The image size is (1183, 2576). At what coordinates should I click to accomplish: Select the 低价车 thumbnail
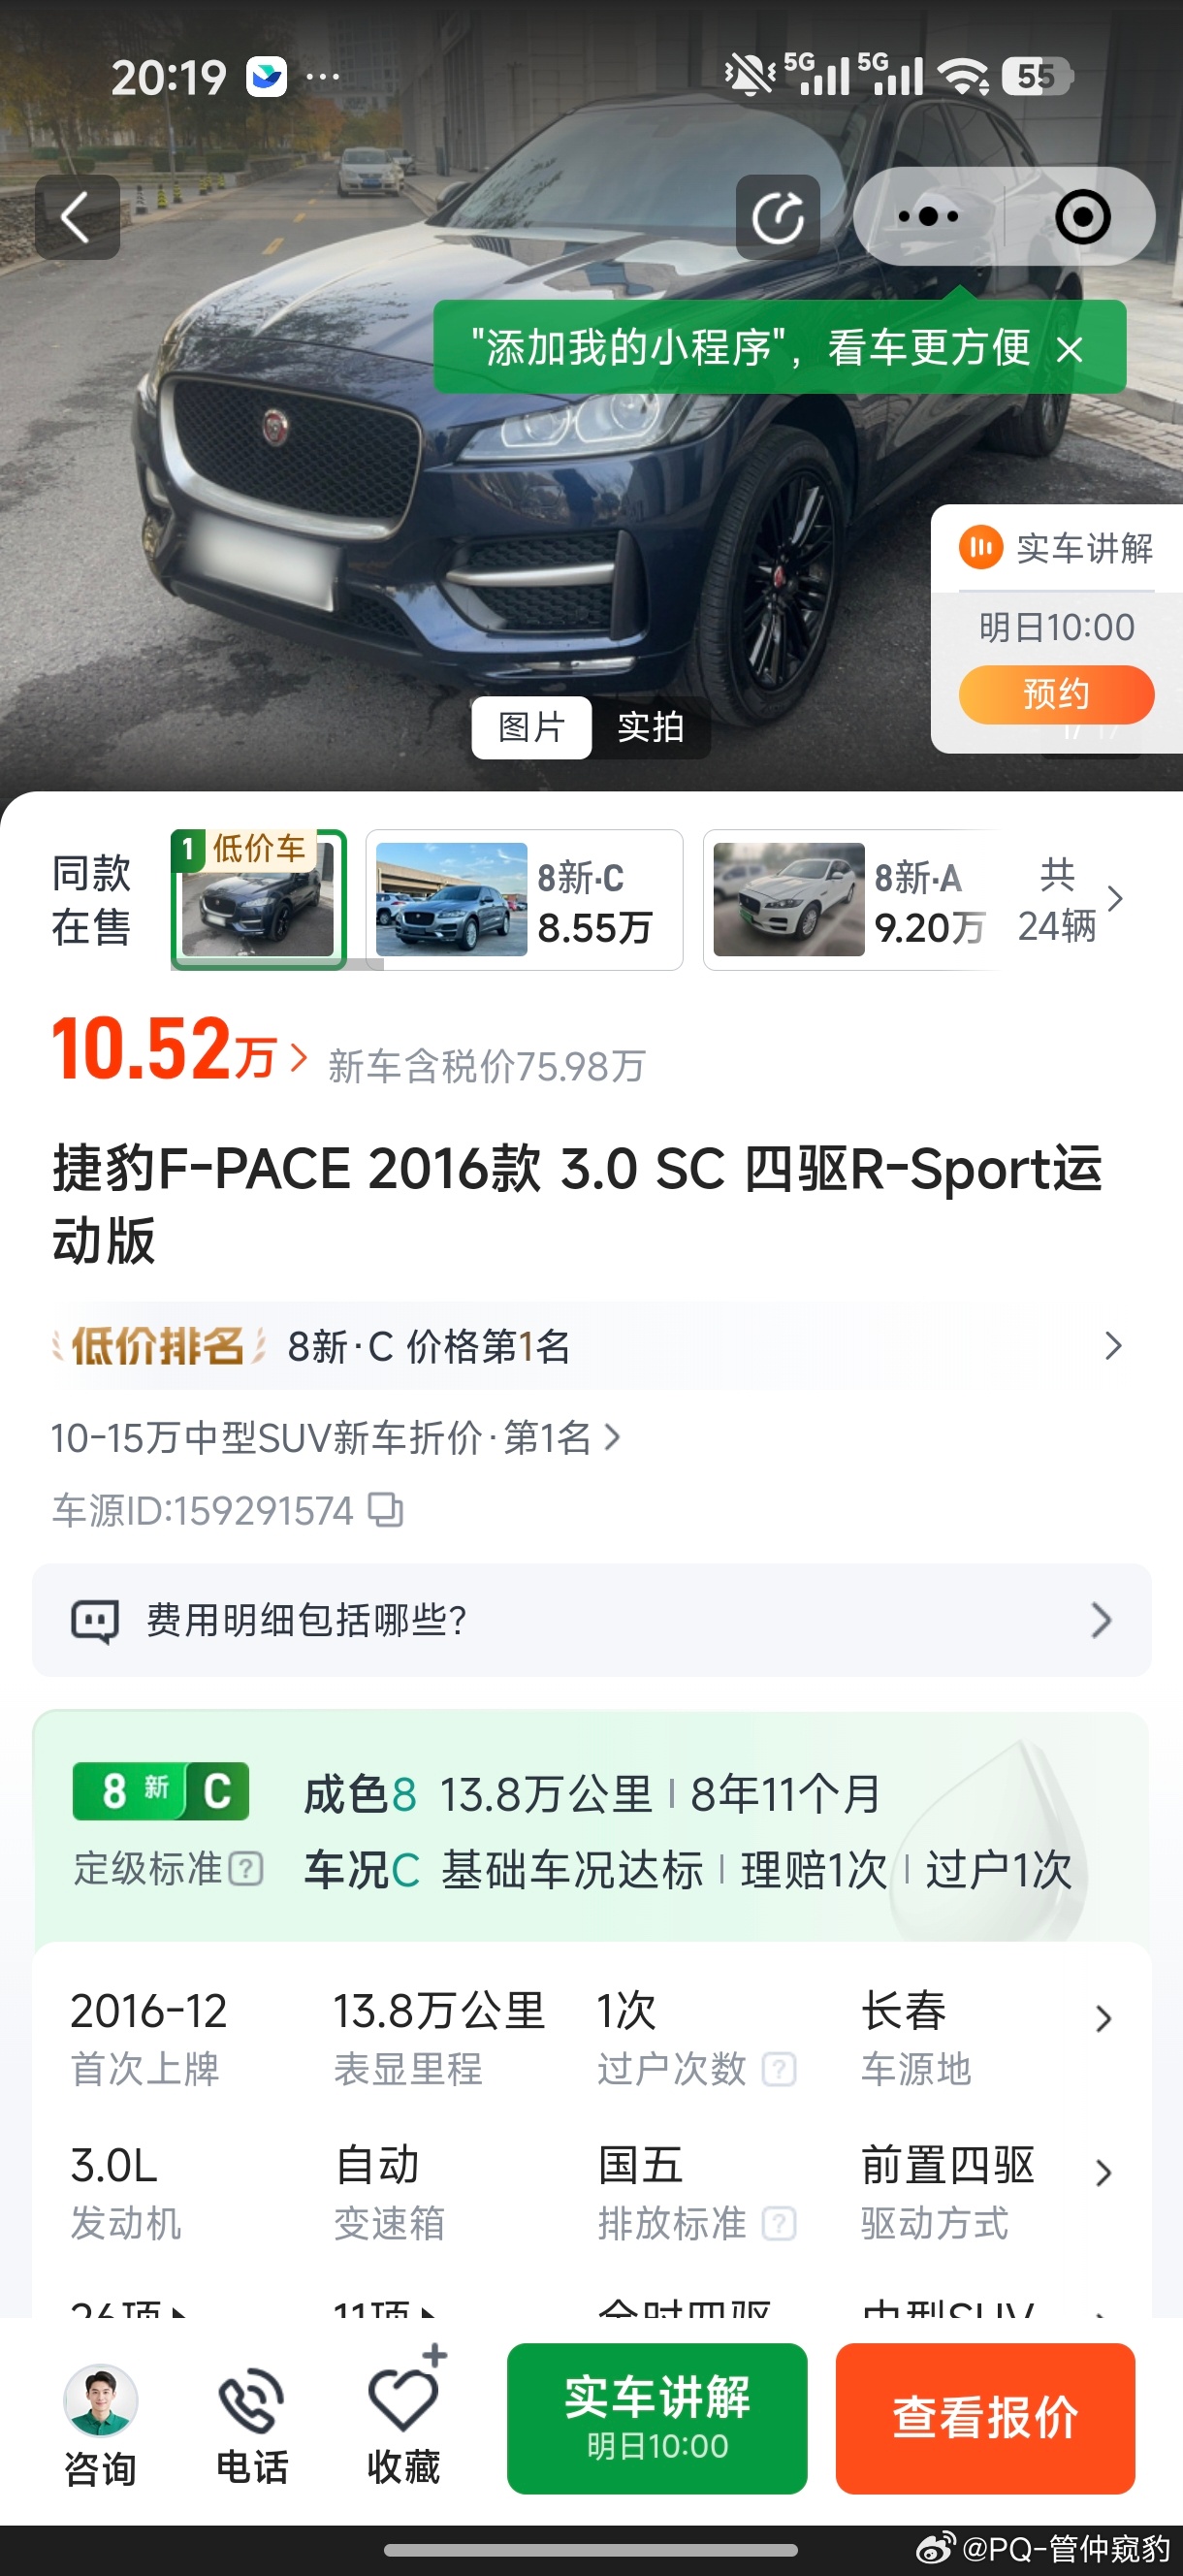point(259,898)
